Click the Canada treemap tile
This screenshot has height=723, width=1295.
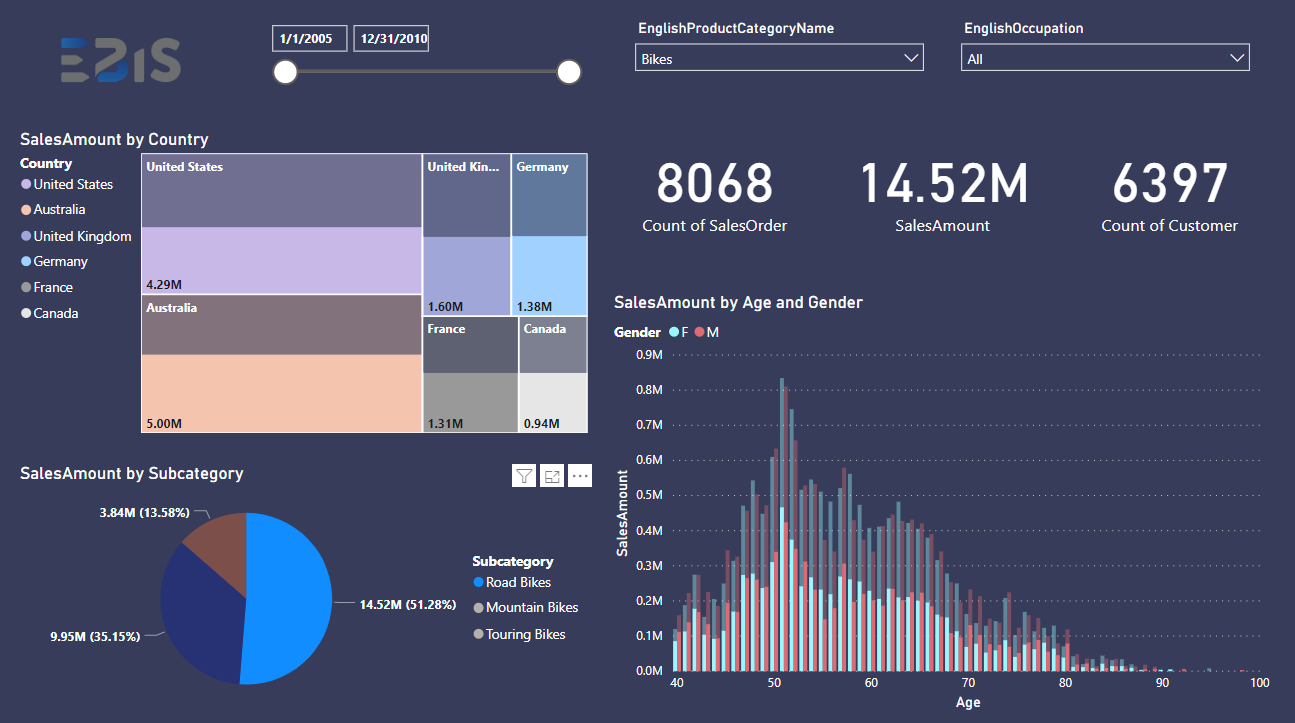click(x=553, y=375)
